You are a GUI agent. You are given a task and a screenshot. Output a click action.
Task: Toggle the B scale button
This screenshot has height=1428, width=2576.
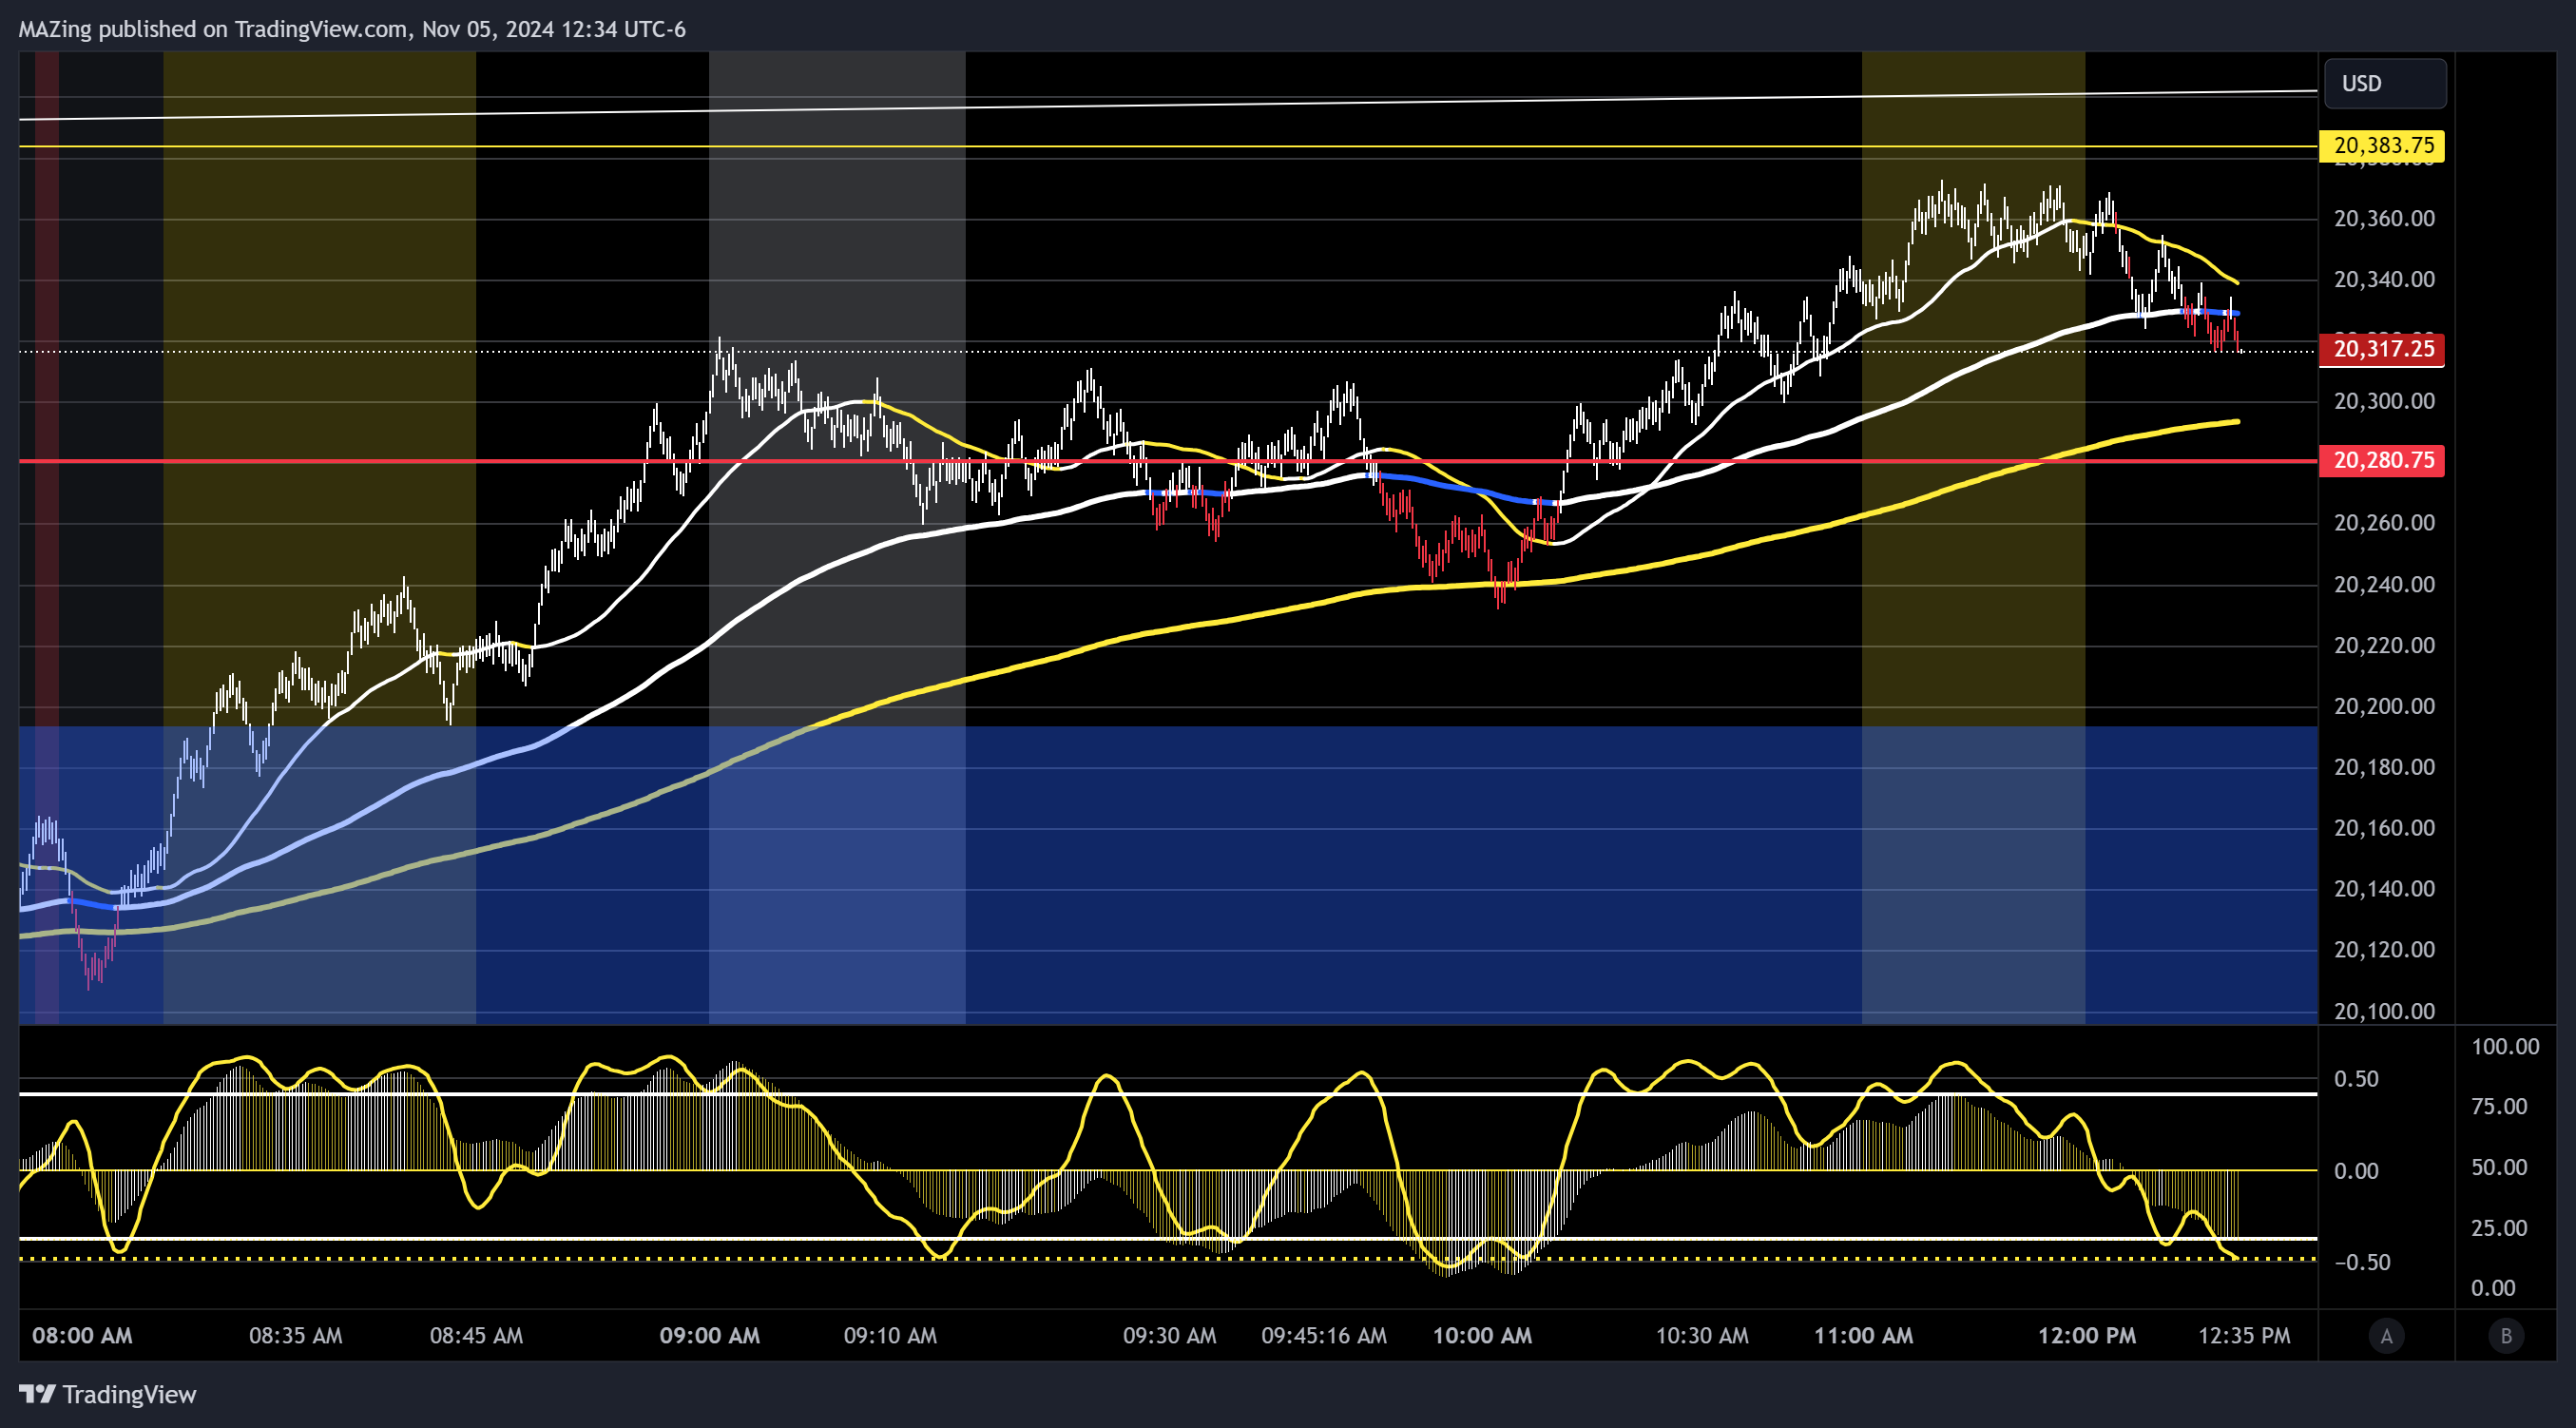(x=2506, y=1336)
